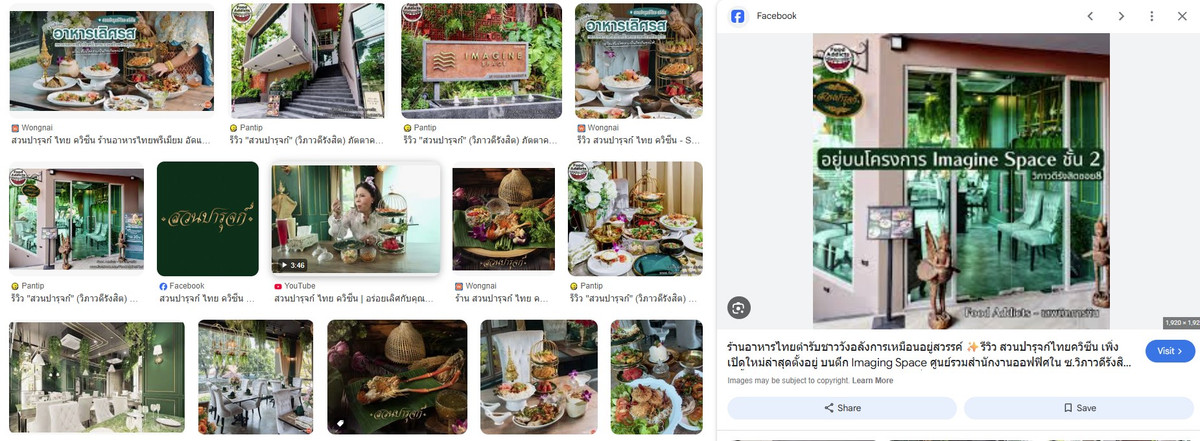Image resolution: width=1200 pixels, height=441 pixels.
Task: Click the Google Lens search icon on image
Action: pos(739,307)
